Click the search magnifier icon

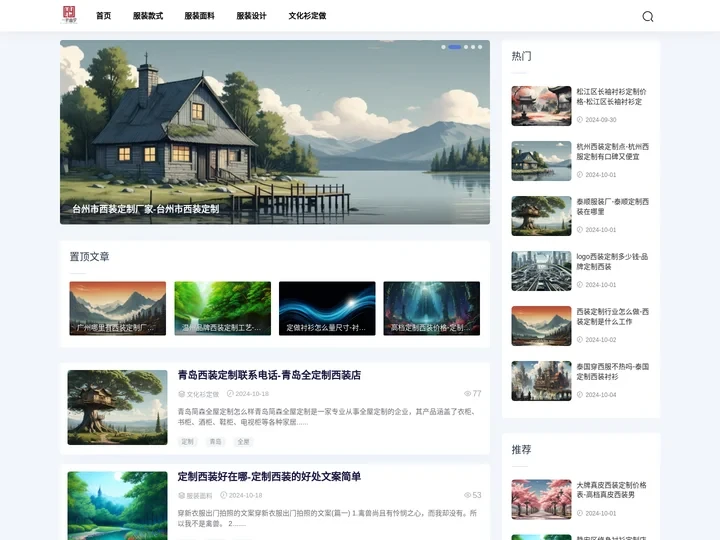(x=647, y=16)
